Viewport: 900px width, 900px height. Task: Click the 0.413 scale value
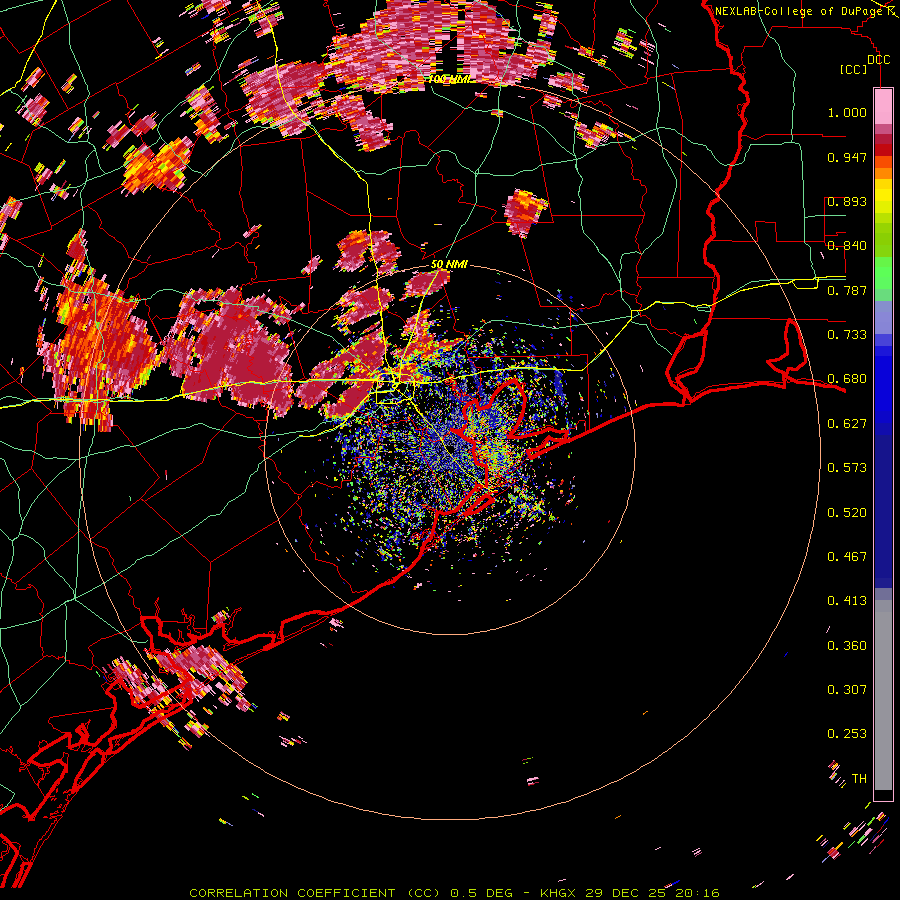click(847, 601)
